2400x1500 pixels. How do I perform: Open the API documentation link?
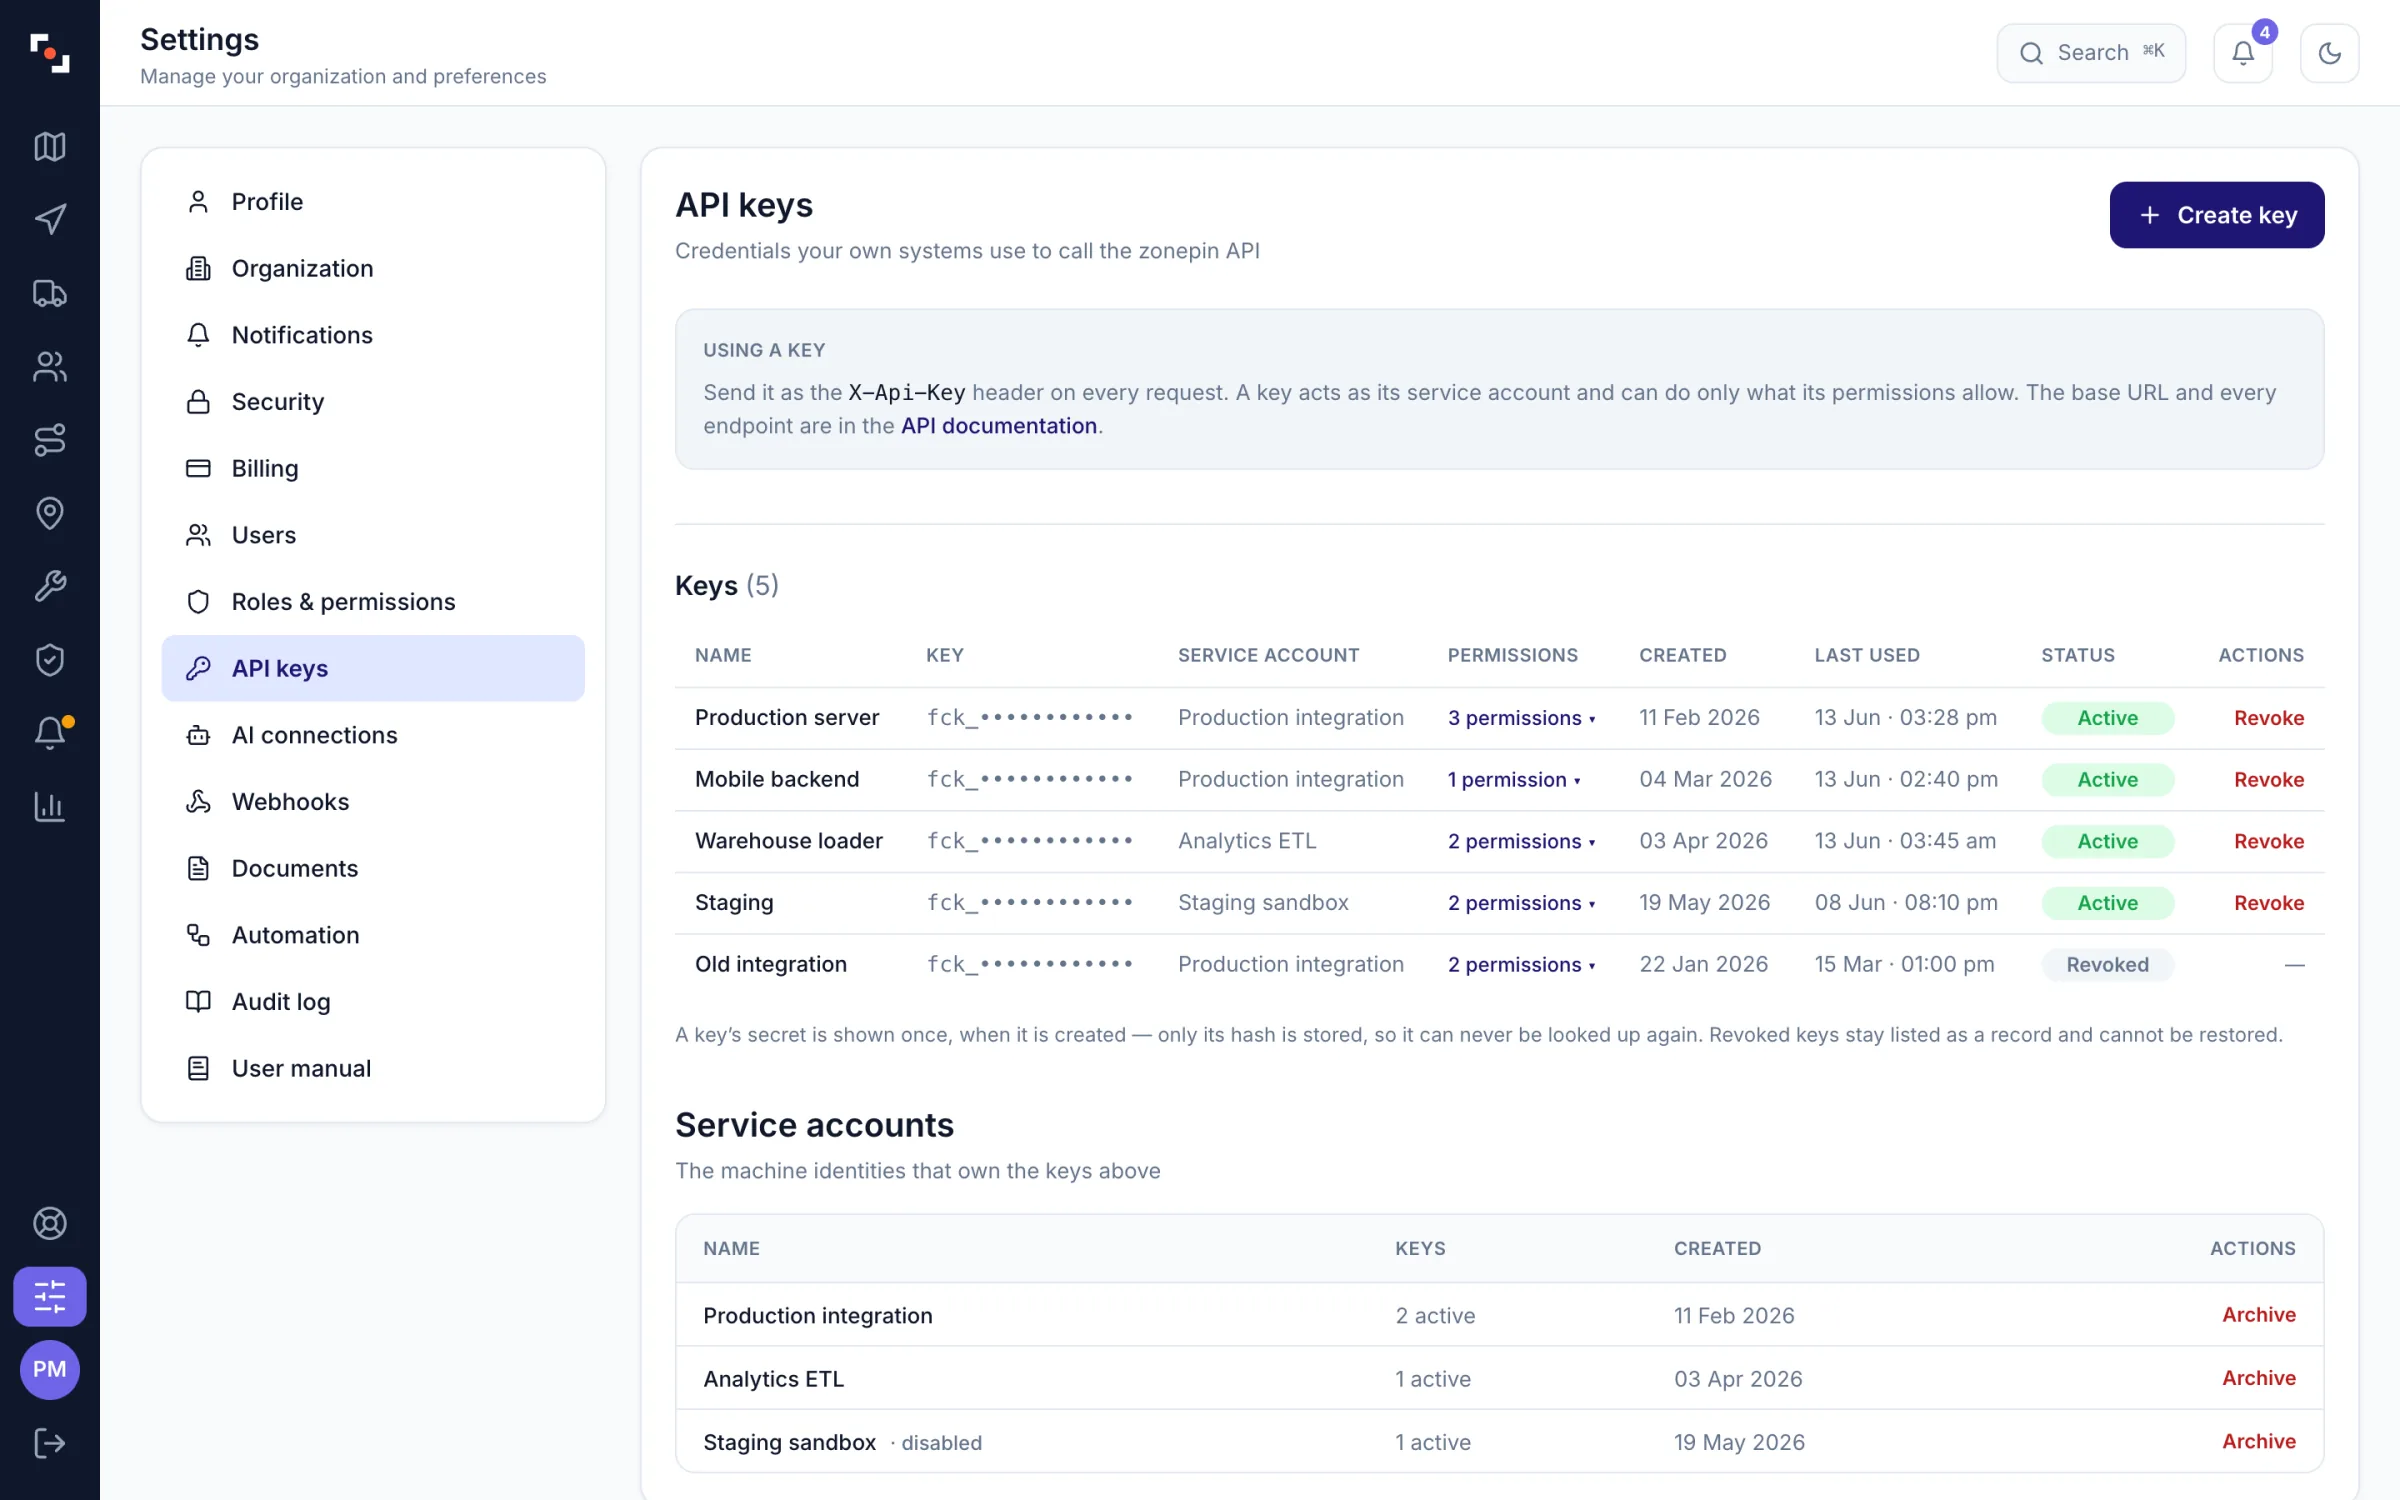[x=998, y=426]
